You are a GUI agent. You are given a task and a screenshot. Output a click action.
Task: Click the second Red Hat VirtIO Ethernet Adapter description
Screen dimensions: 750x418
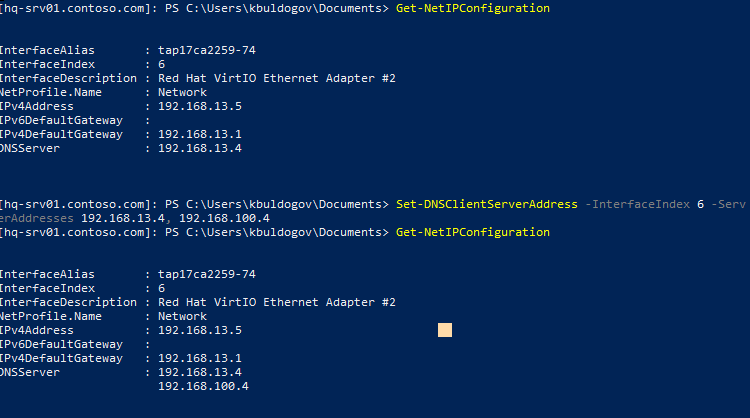pyautogui.click(x=277, y=302)
